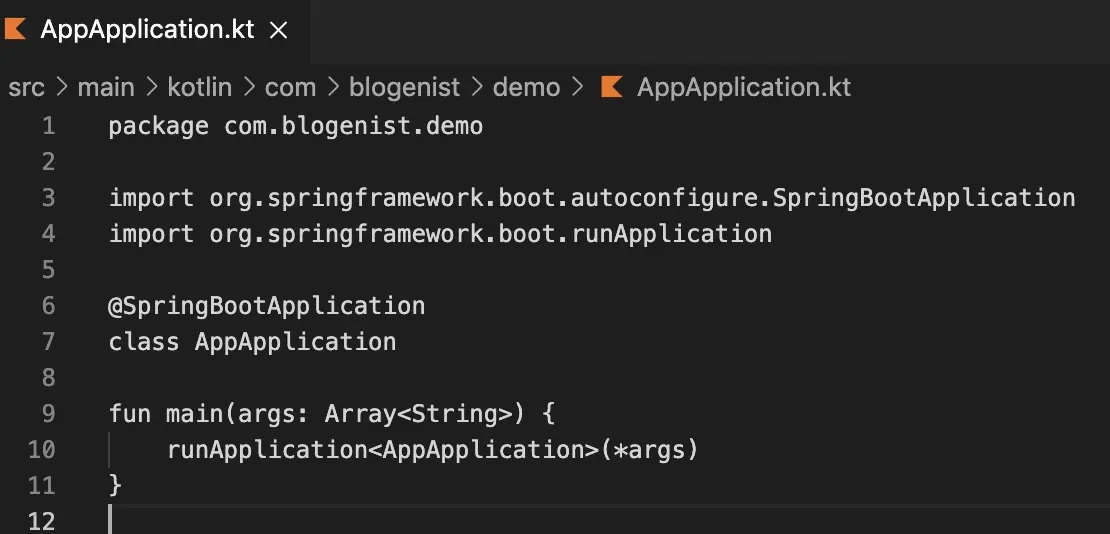The height and width of the screenshot is (534, 1110).
Task: Place cursor on @SpringBootApplication annotation
Action: [266, 306]
